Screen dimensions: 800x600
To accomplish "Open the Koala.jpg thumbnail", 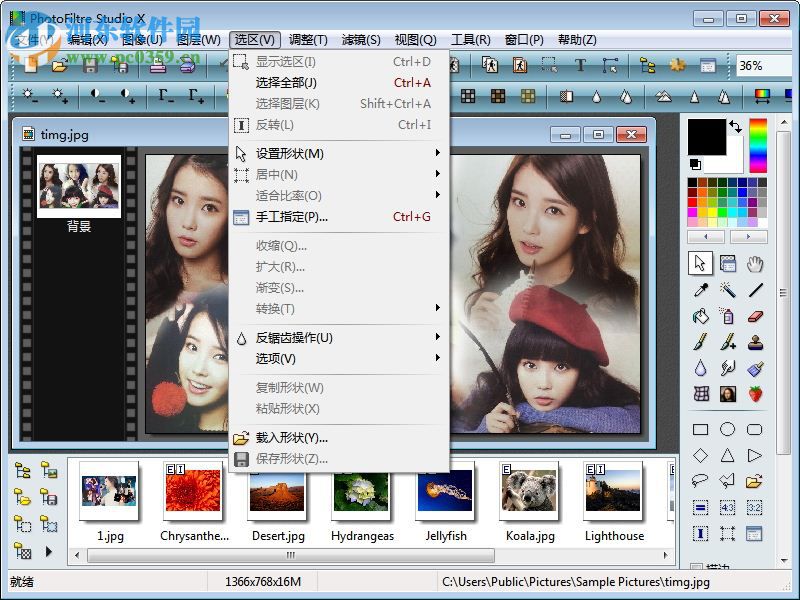I will (530, 492).
